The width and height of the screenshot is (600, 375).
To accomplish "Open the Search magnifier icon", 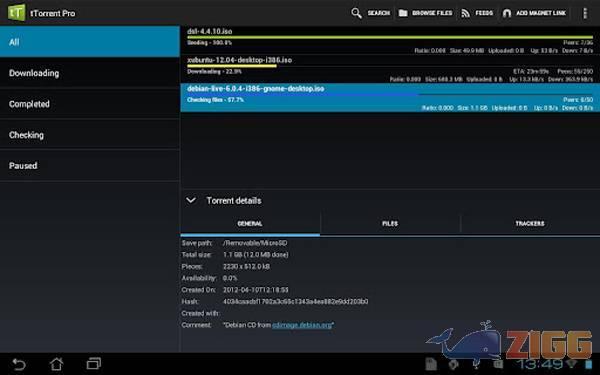I will tap(356, 13).
